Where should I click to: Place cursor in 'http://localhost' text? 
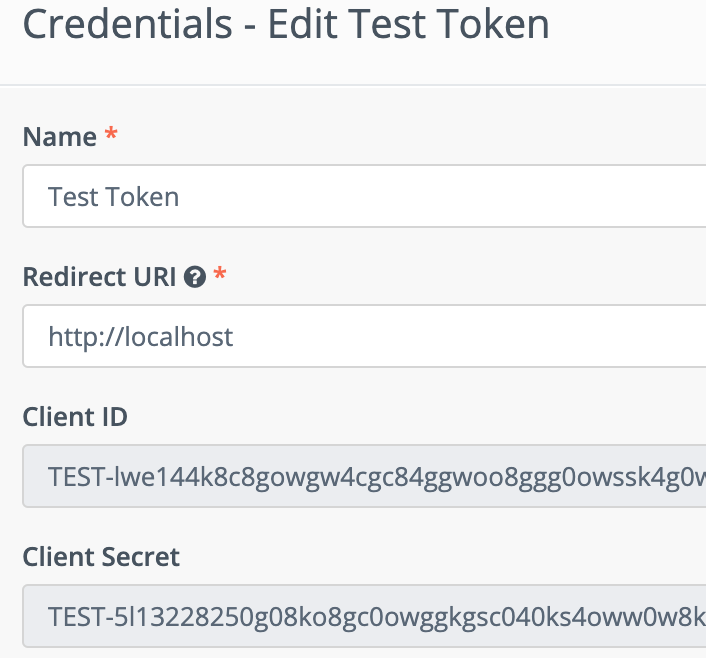(140, 337)
